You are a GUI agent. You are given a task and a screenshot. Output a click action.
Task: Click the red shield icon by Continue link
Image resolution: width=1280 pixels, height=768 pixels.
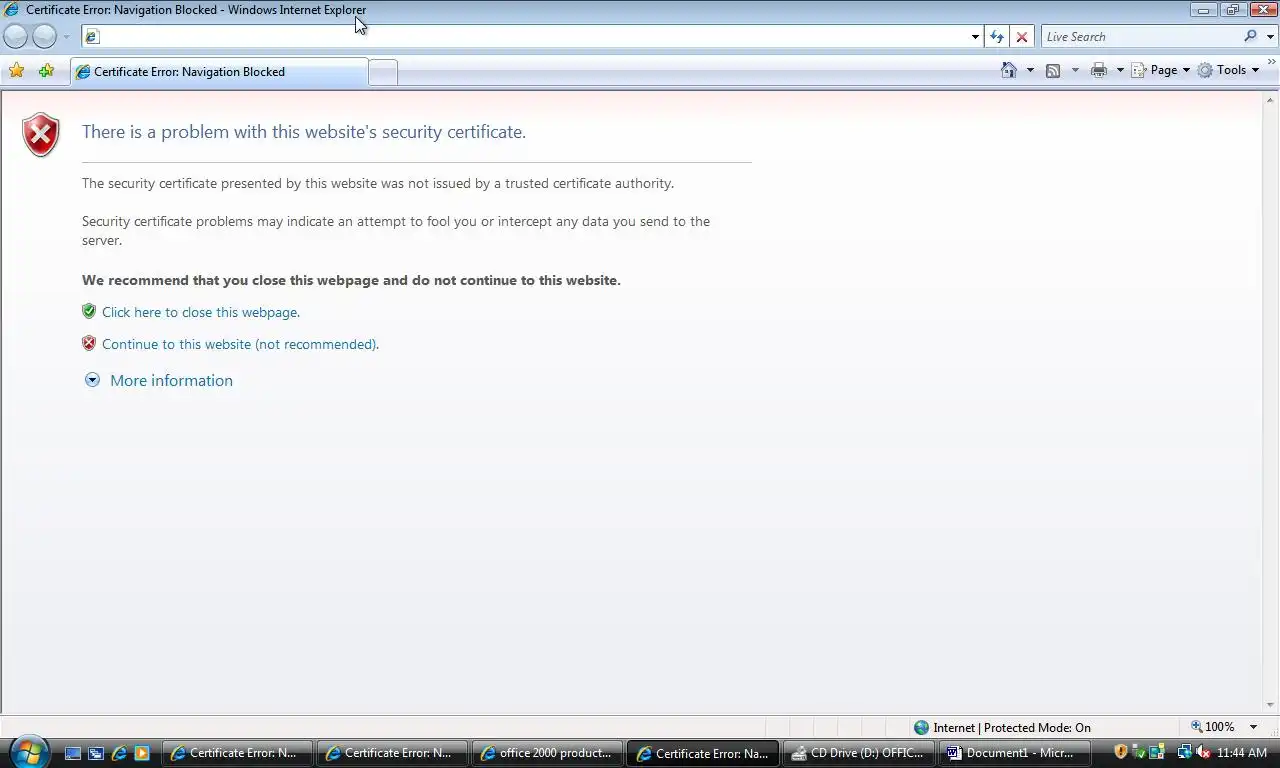pyautogui.click(x=89, y=343)
